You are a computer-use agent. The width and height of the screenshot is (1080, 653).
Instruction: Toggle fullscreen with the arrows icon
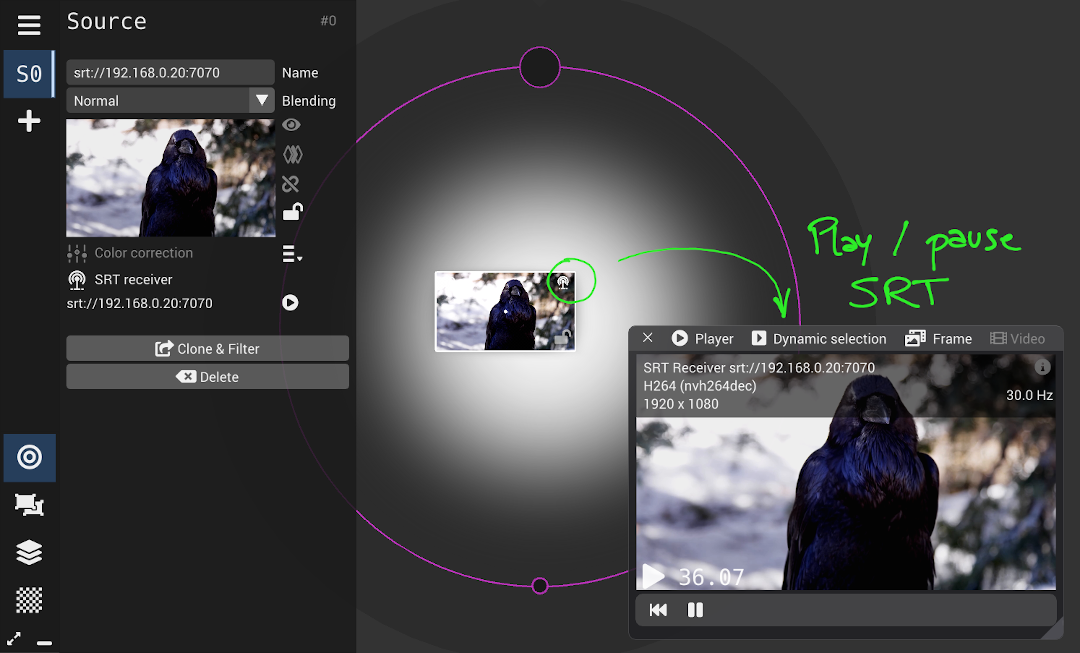pos(14,638)
